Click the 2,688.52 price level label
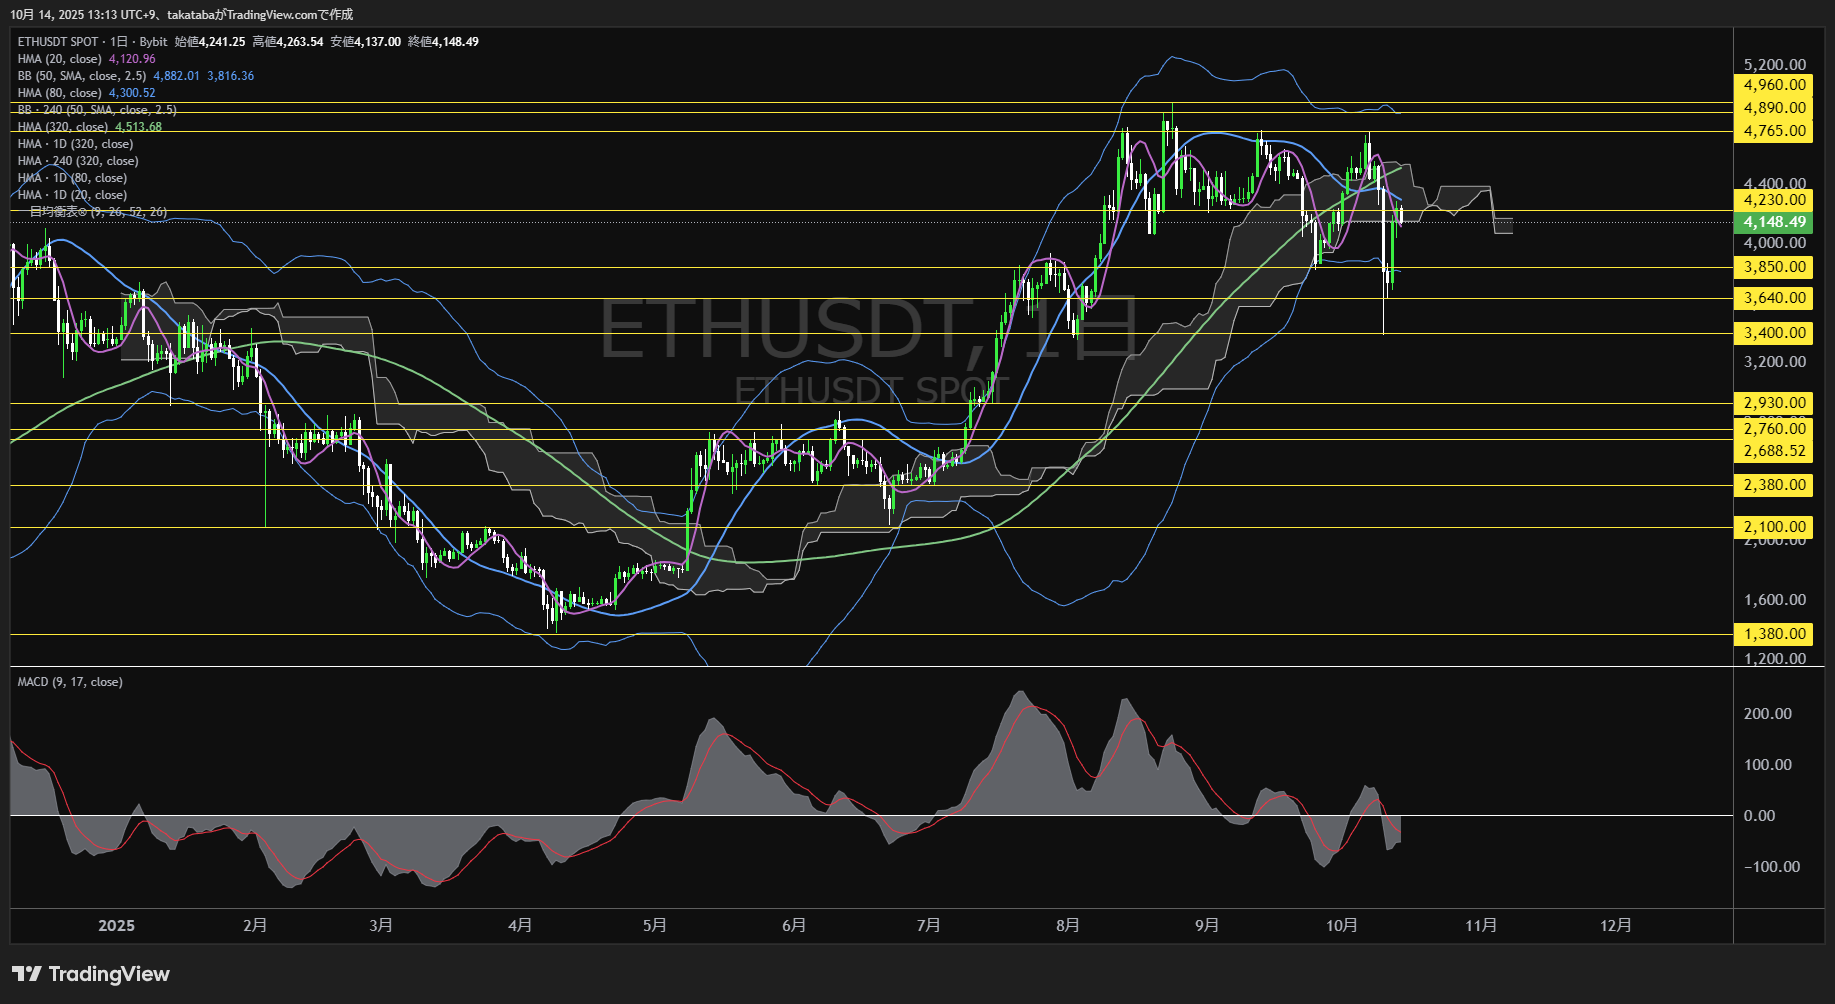Screen dimensions: 1835x1004 1774,451
